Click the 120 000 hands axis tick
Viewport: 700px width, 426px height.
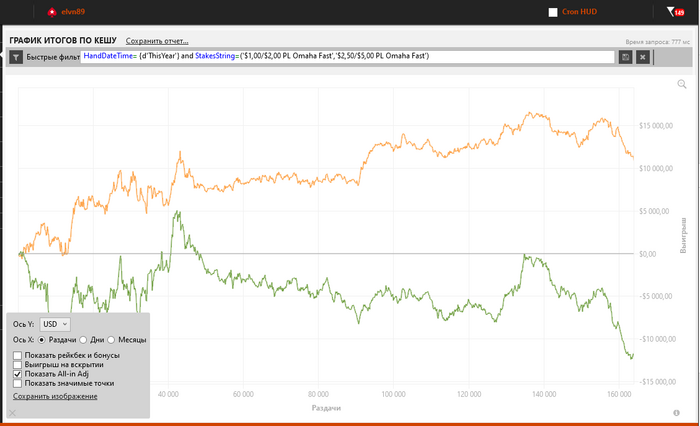click(469, 394)
